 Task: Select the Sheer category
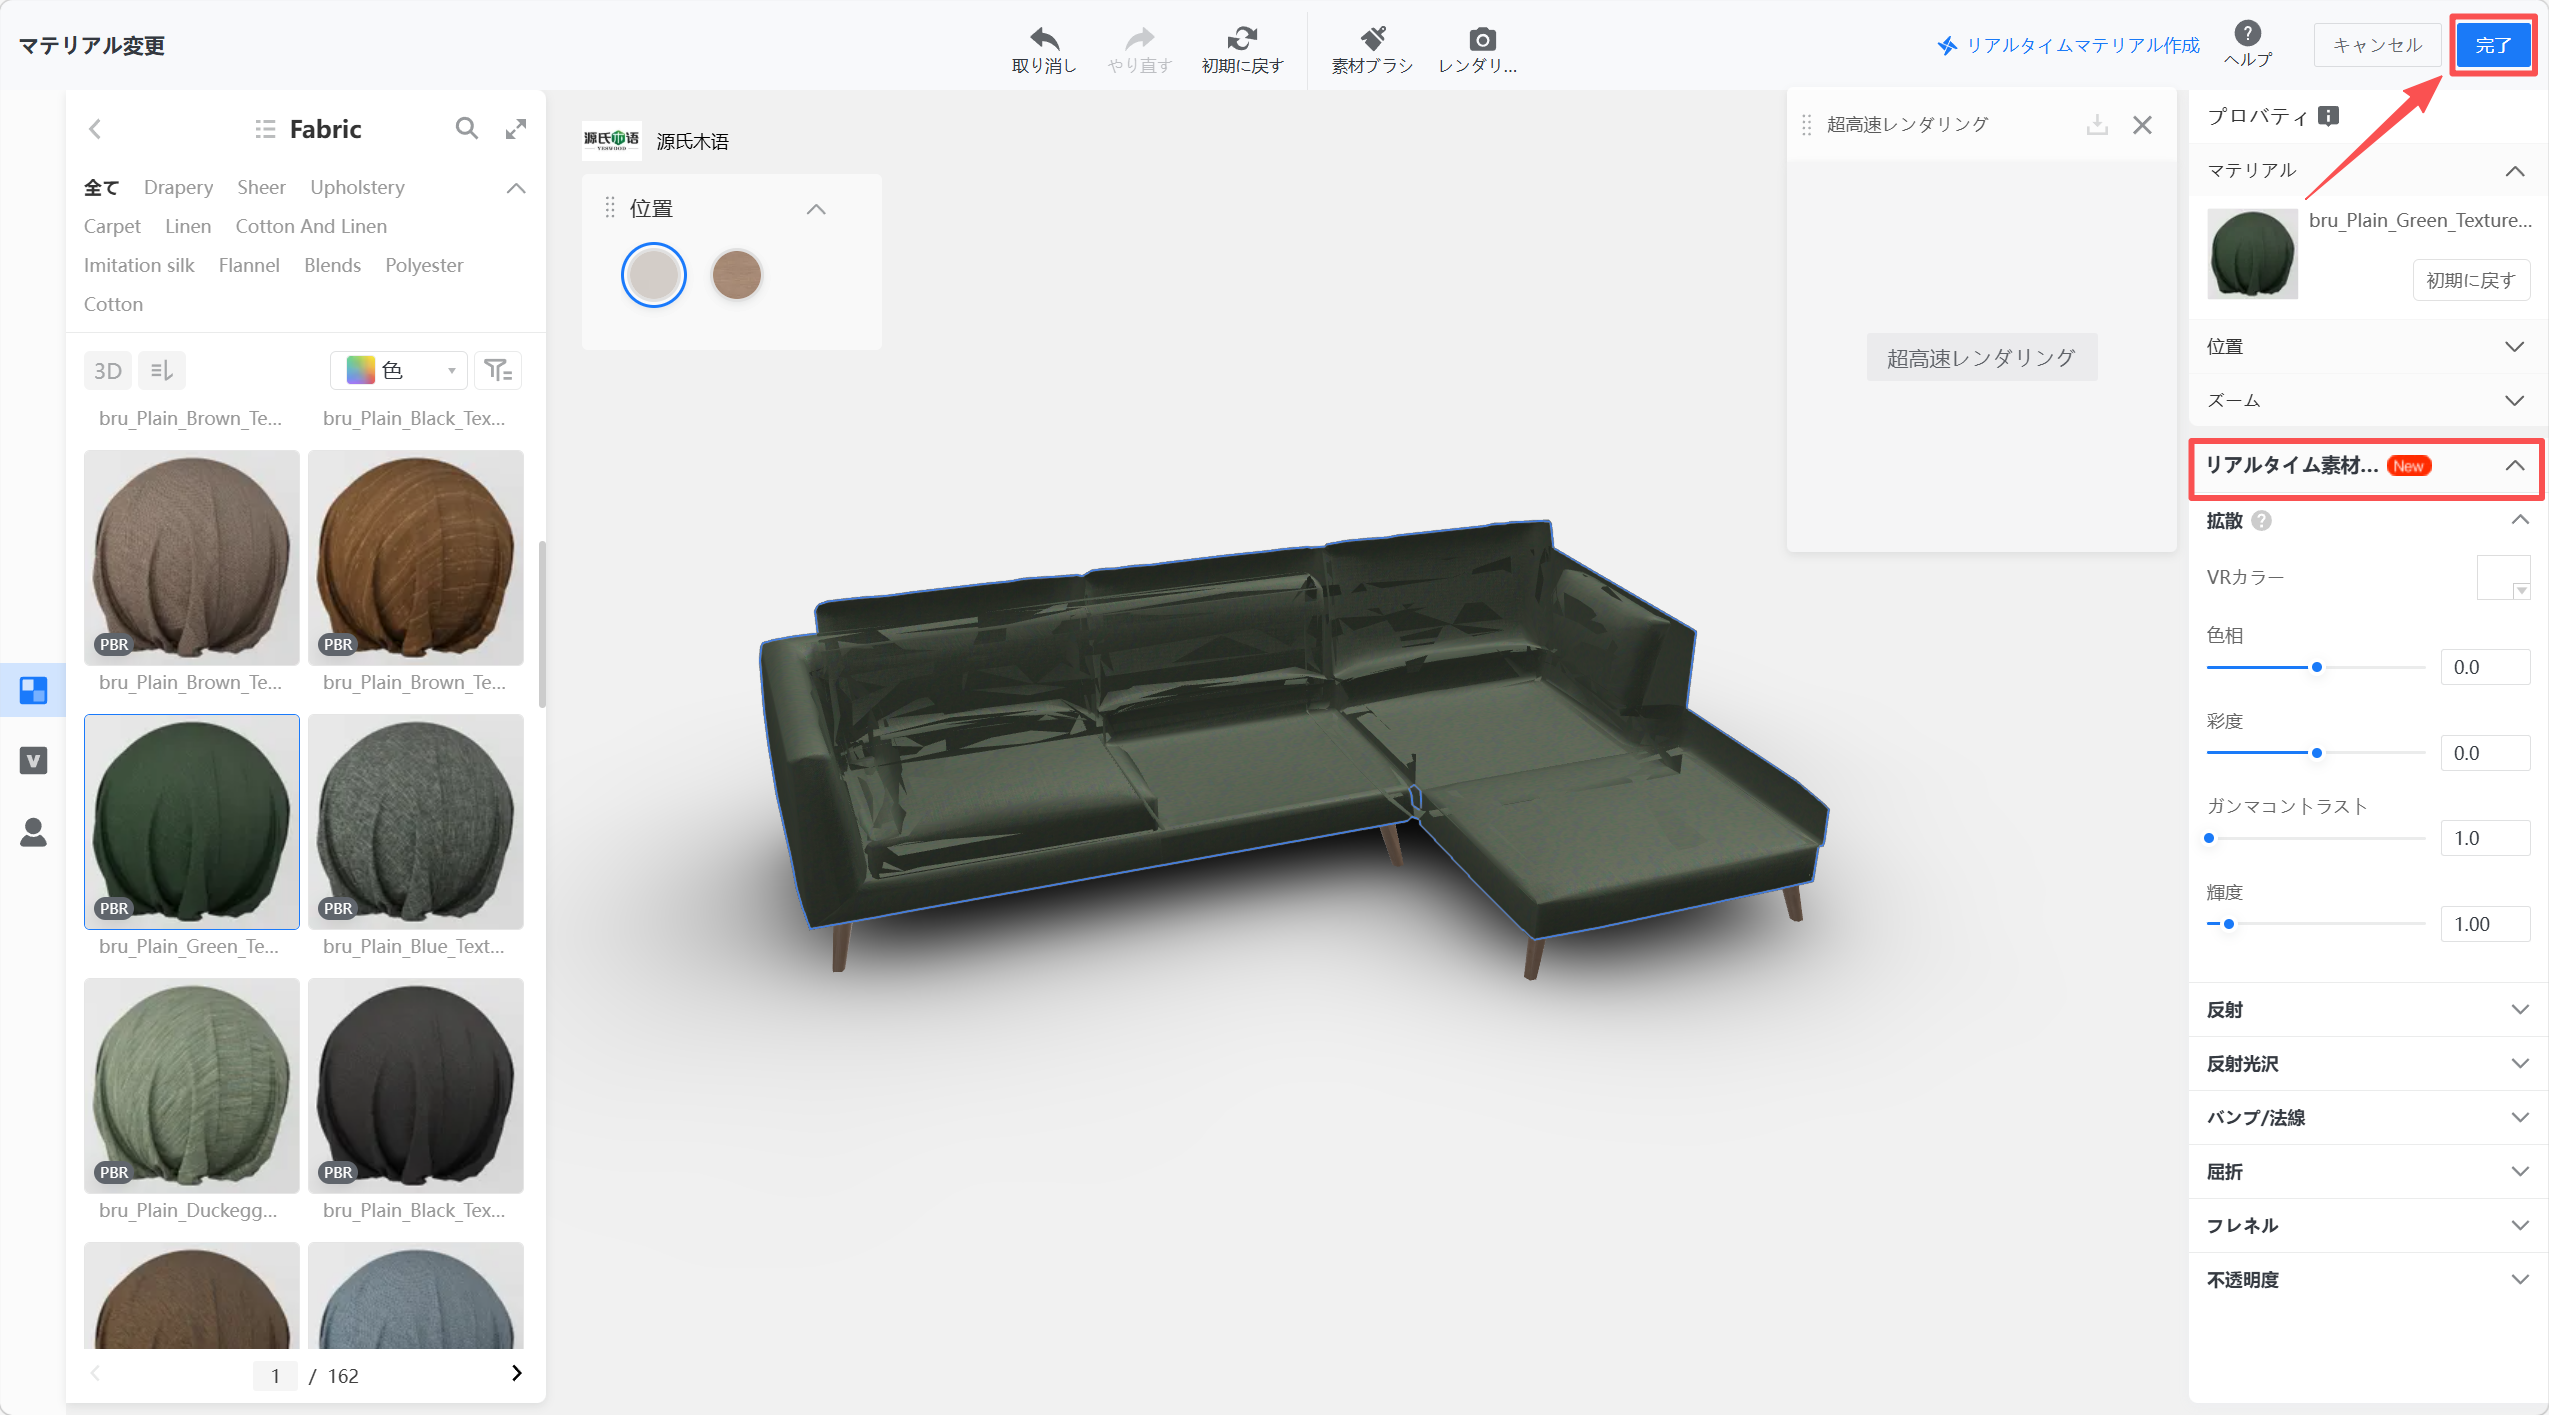261,188
